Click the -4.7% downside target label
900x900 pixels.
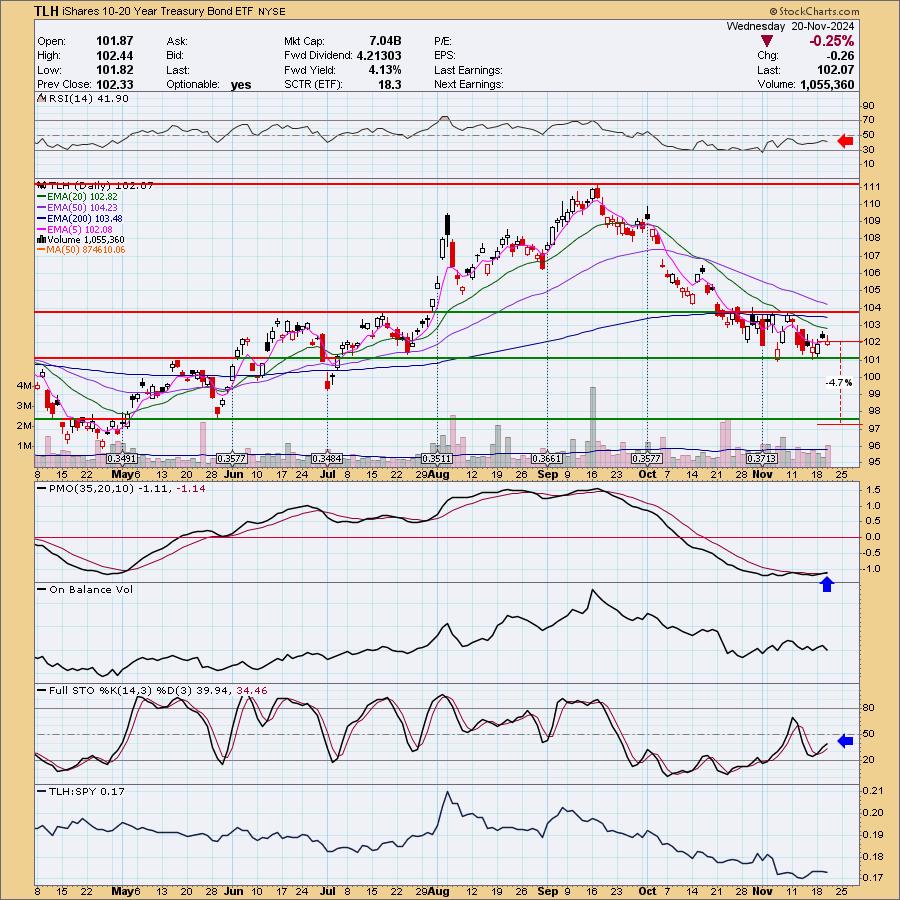point(839,382)
